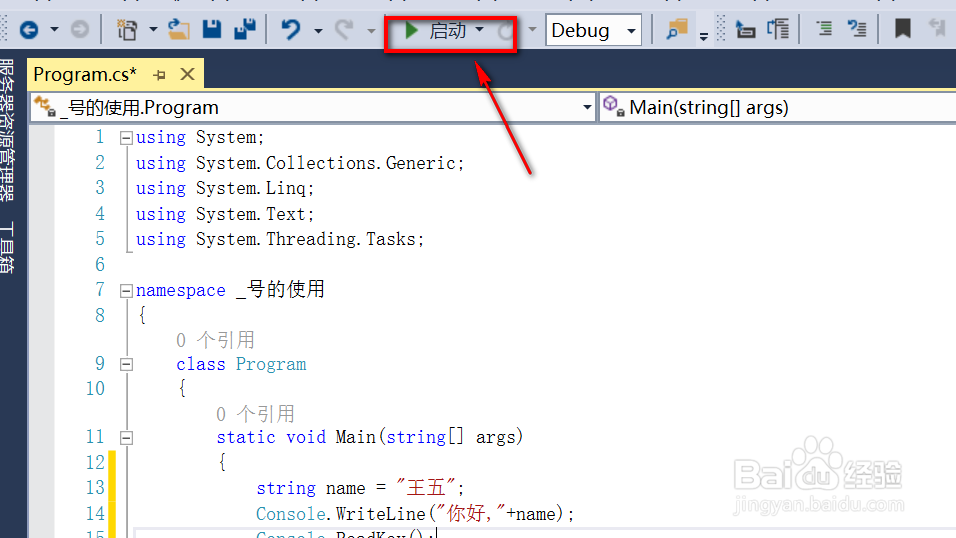This screenshot has height=538, width=956.
Task: Click the second indent-style icon before Comment
Action: [778, 29]
